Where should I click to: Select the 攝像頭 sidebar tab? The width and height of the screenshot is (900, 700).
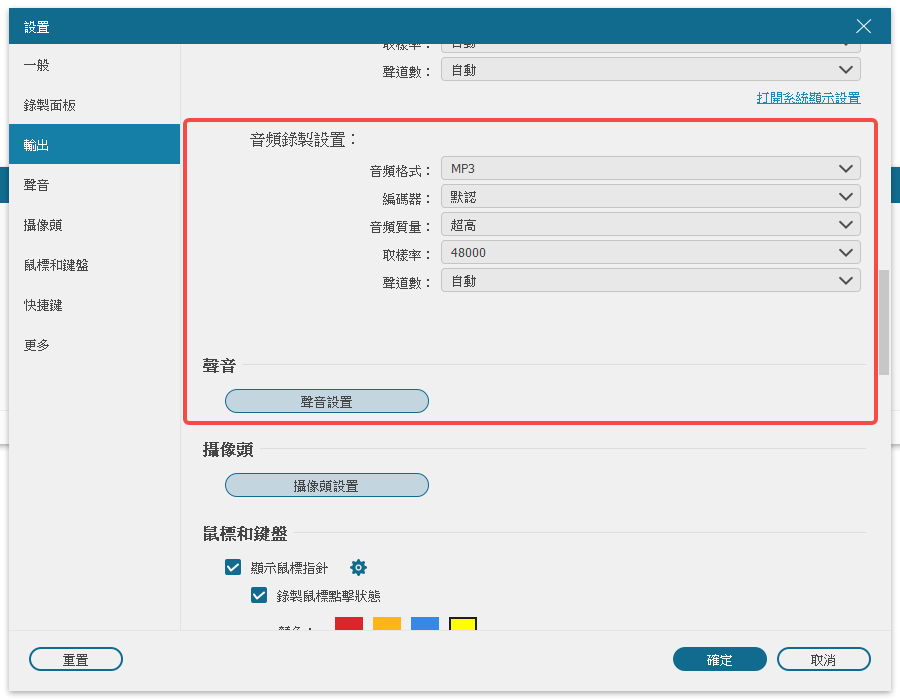pos(95,225)
